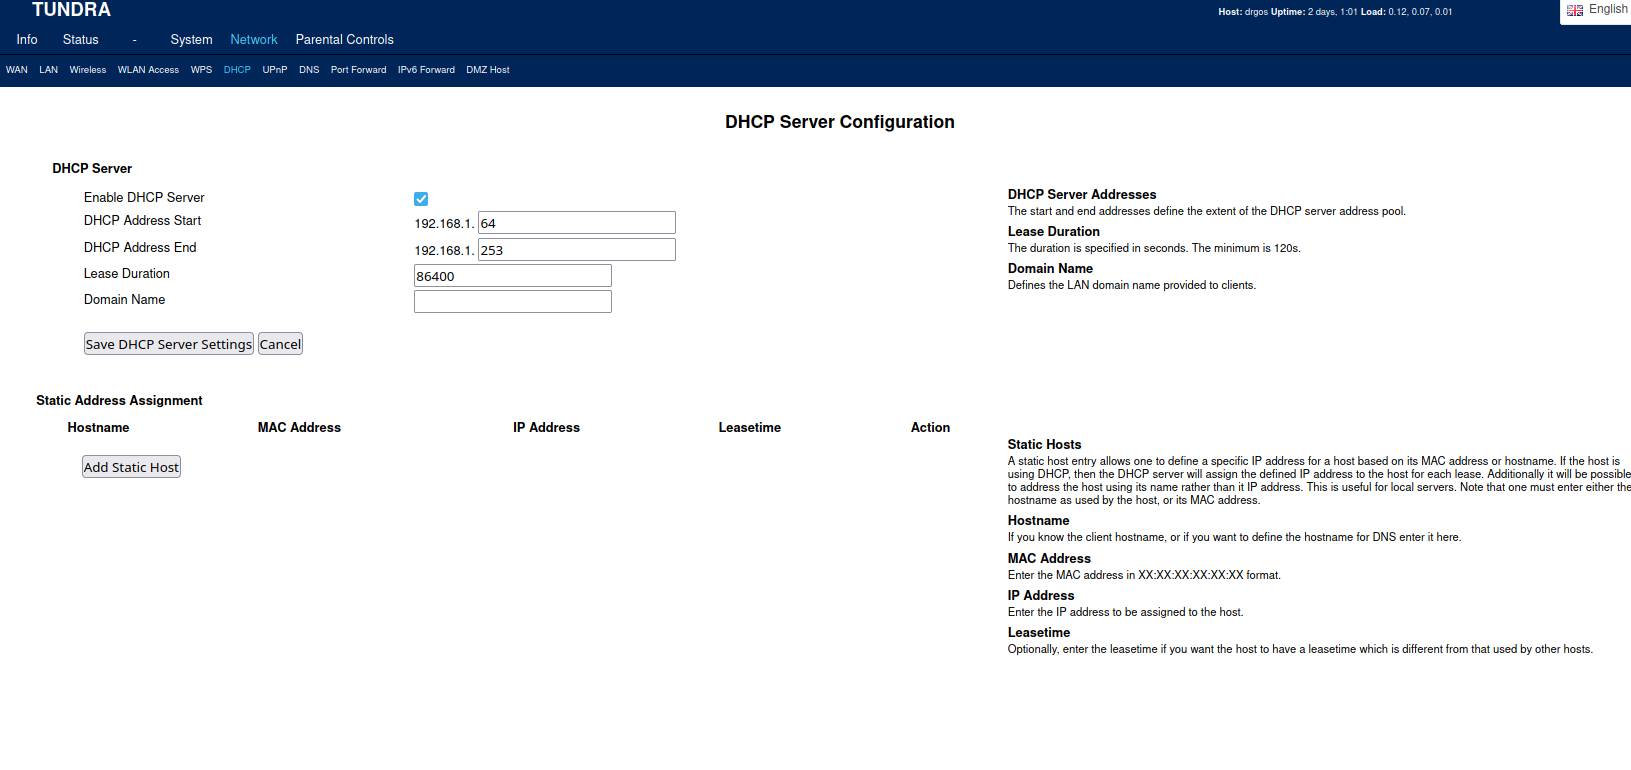
Task: Go to the LAN submenu tab
Action: pyautogui.click(x=49, y=70)
